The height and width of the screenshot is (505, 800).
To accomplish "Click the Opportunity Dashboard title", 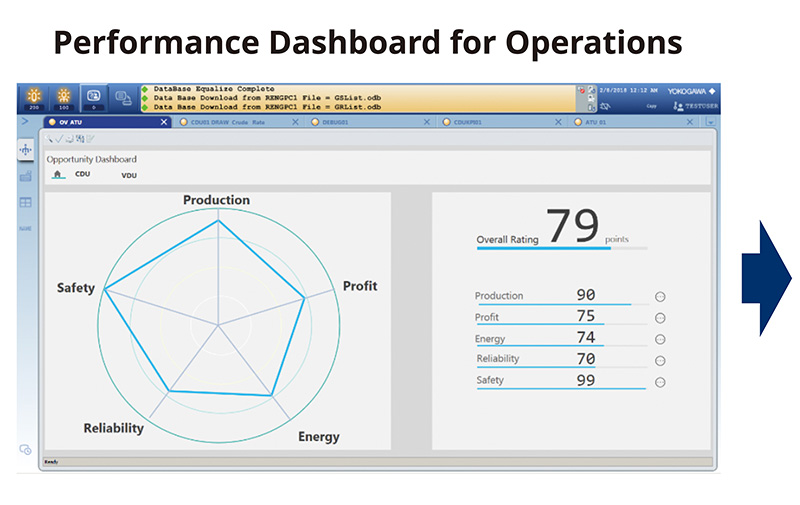I will [x=92, y=160].
